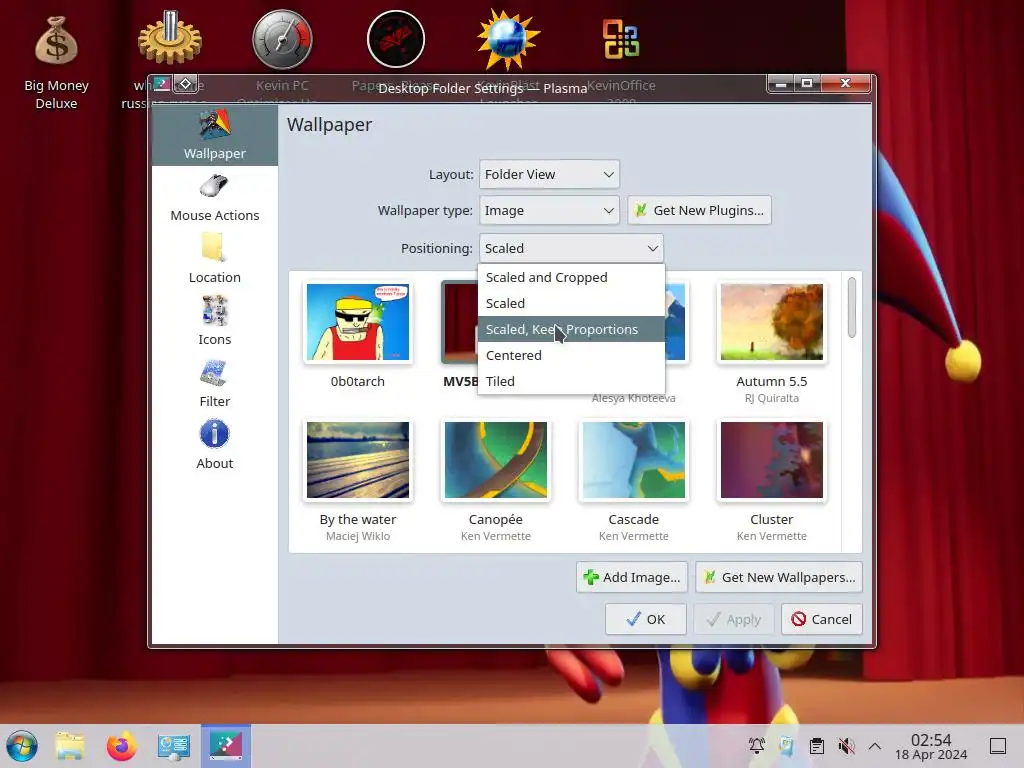
Task: Launch Firefox from the taskbar
Action: 122,746
